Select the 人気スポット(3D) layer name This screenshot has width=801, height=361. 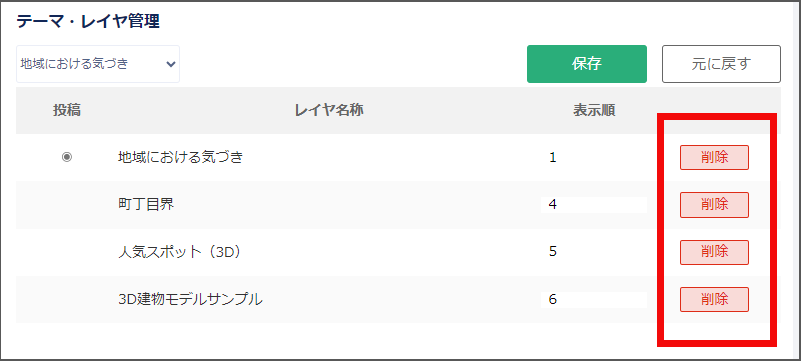coord(179,252)
